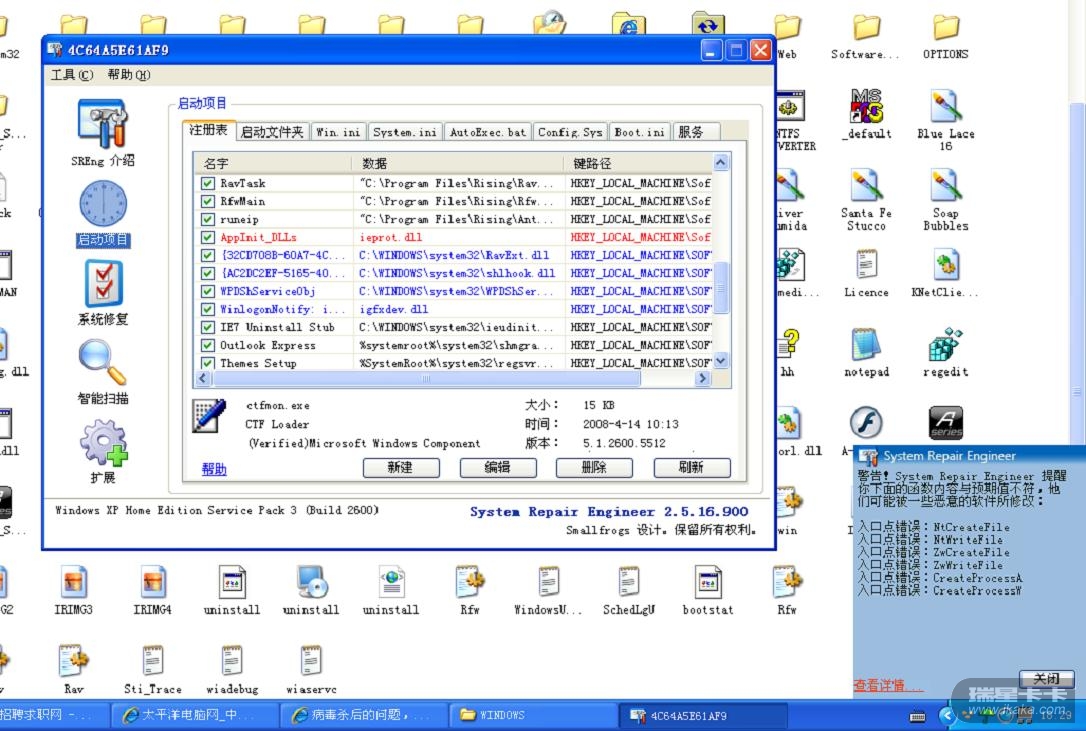Open the 系统修复 checklist icon
The width and height of the screenshot is (1086, 731).
tap(103, 283)
